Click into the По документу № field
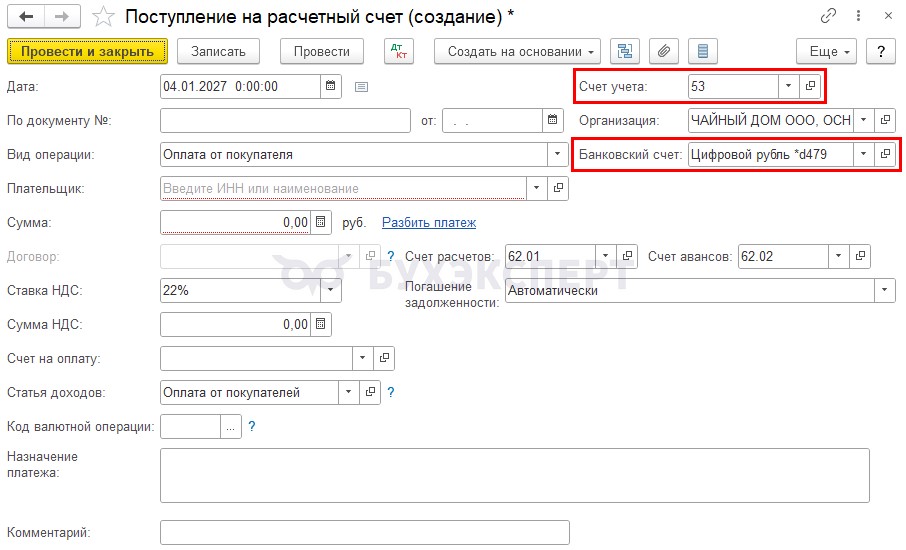The image size is (906, 550). pos(285,120)
